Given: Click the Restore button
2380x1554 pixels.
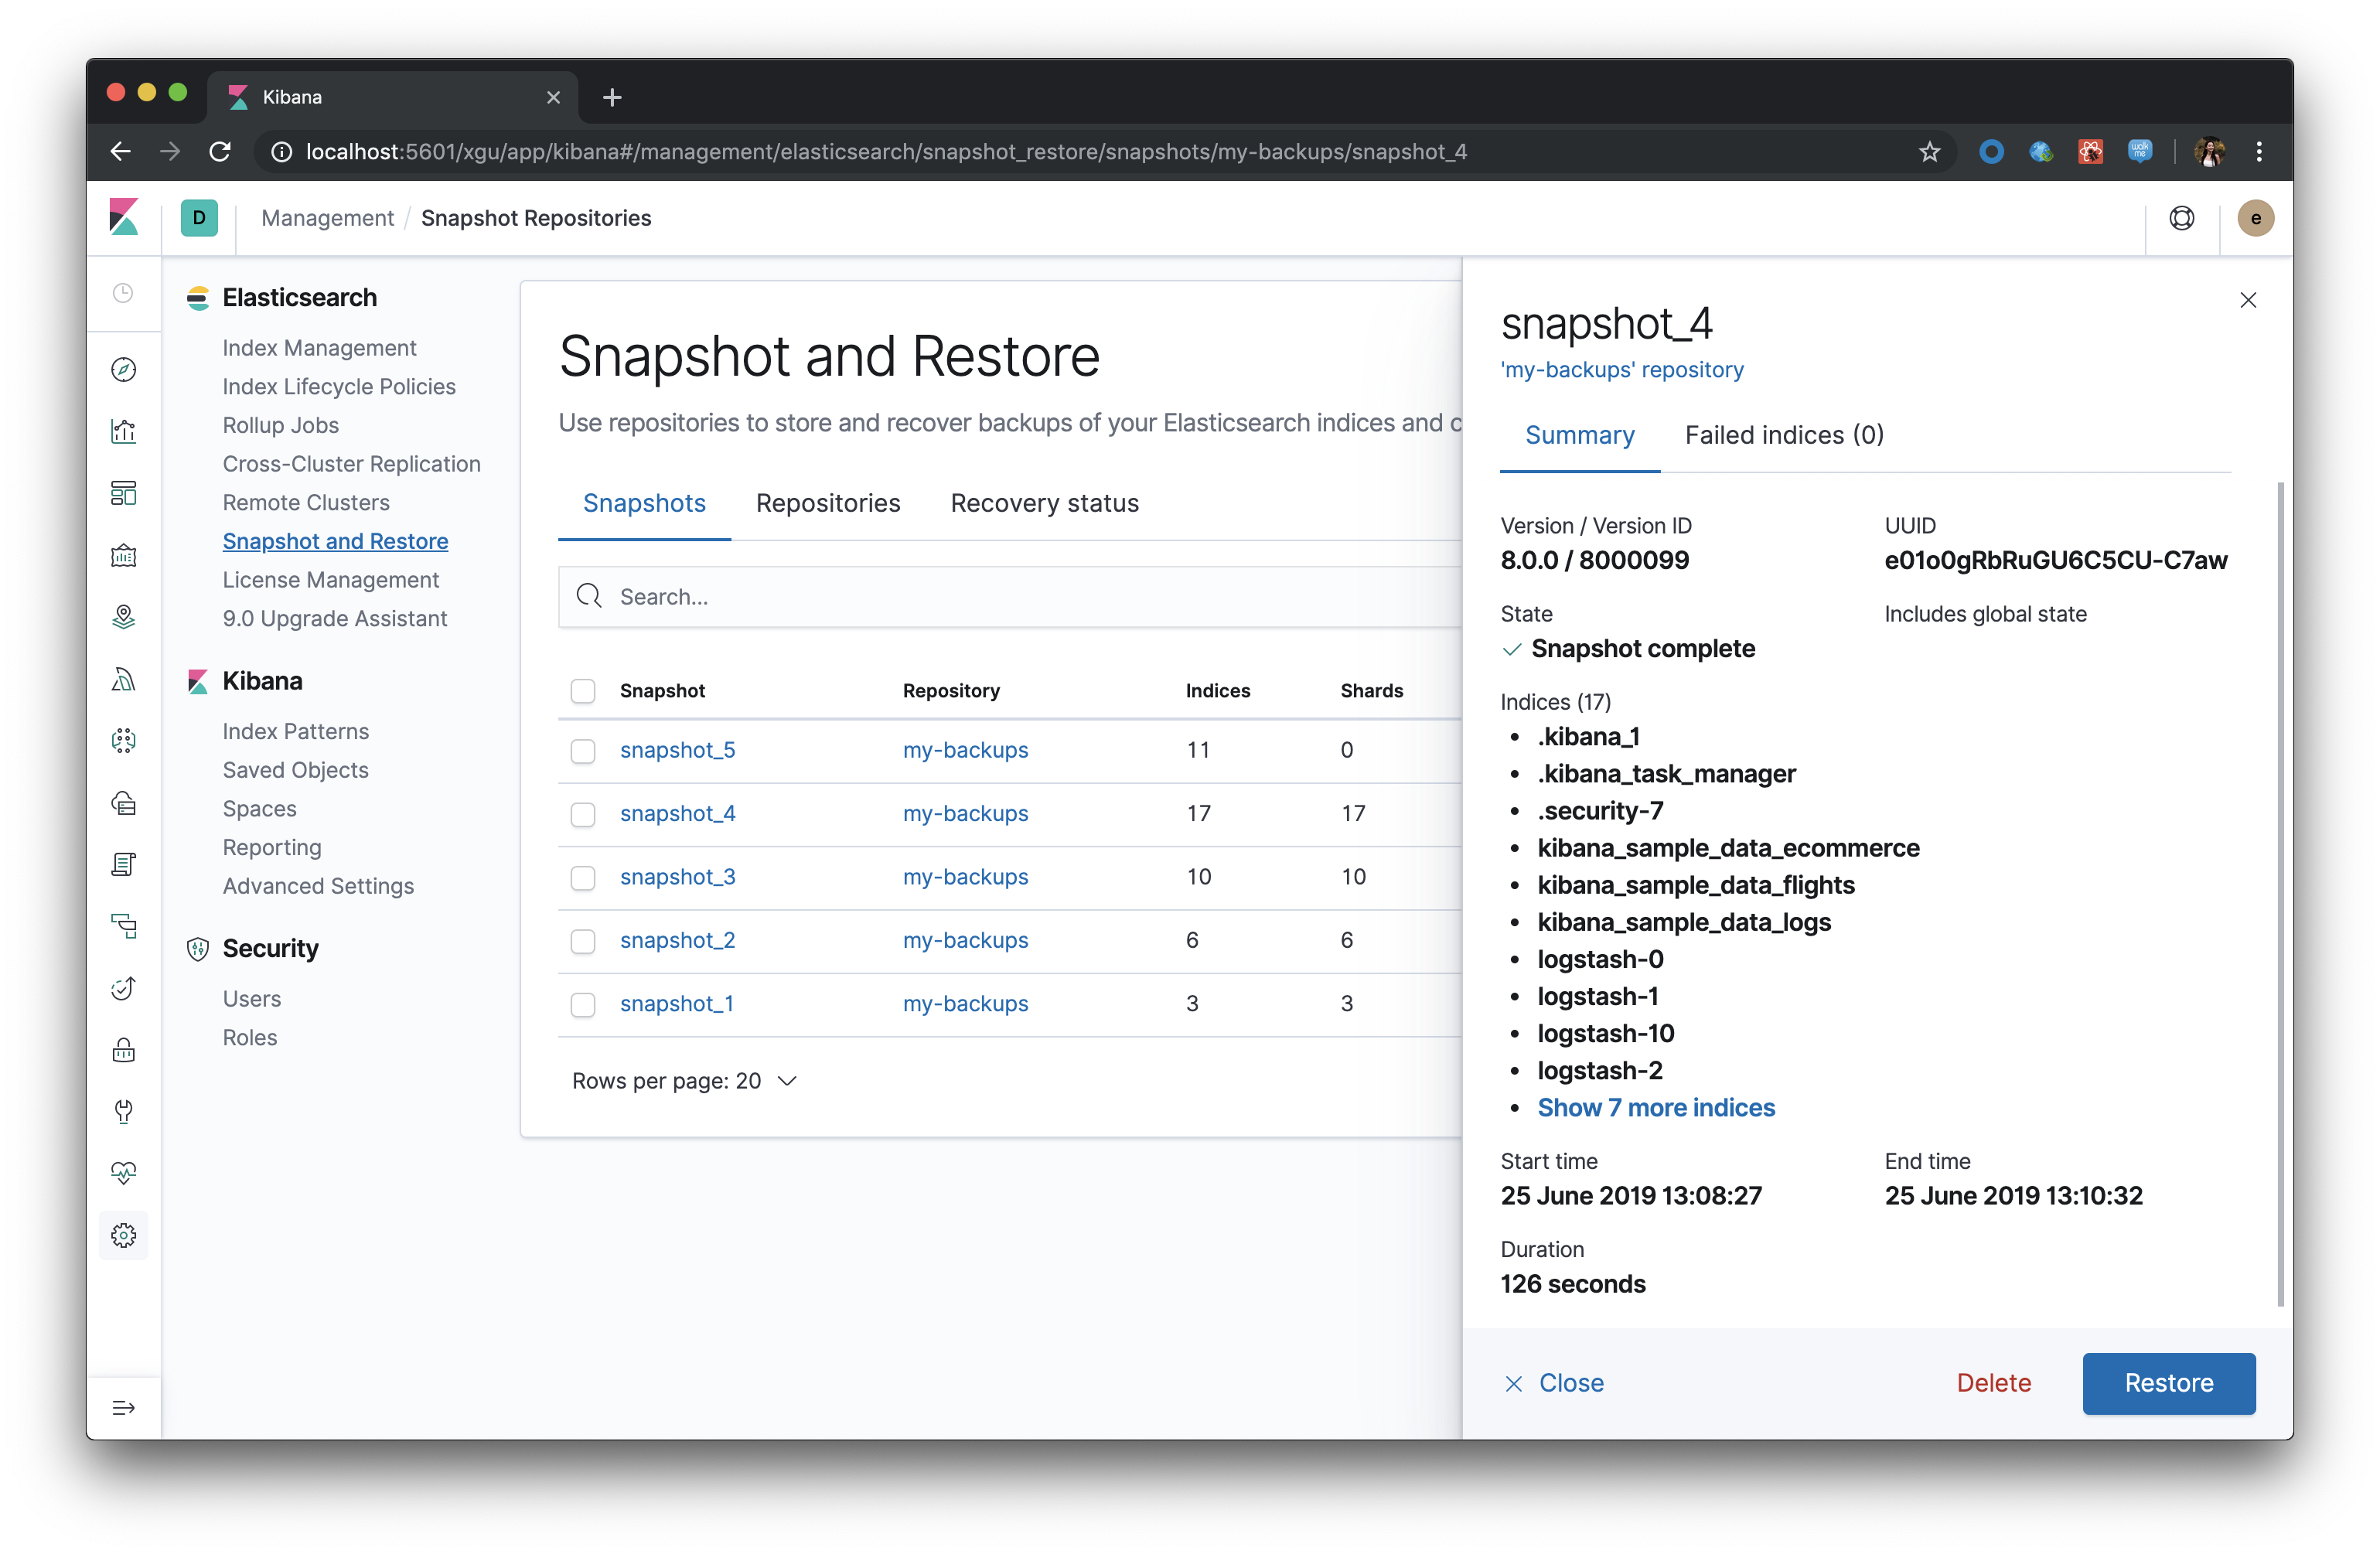Looking at the screenshot, I should [x=2168, y=1383].
